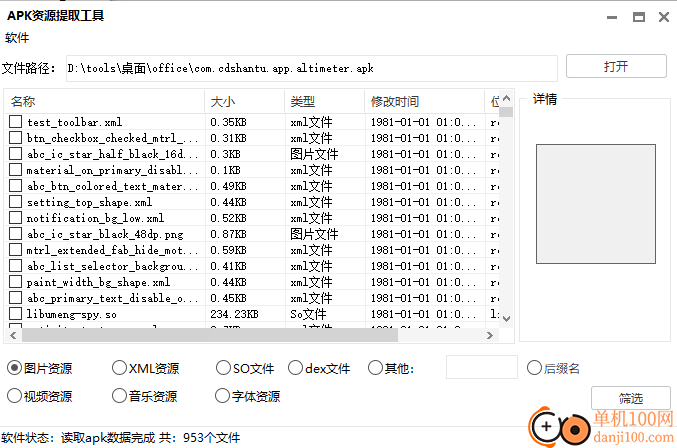This screenshot has width=677, height=448.
Task: Select the paint_width_bg_shape.xml file name
Action: (98, 282)
